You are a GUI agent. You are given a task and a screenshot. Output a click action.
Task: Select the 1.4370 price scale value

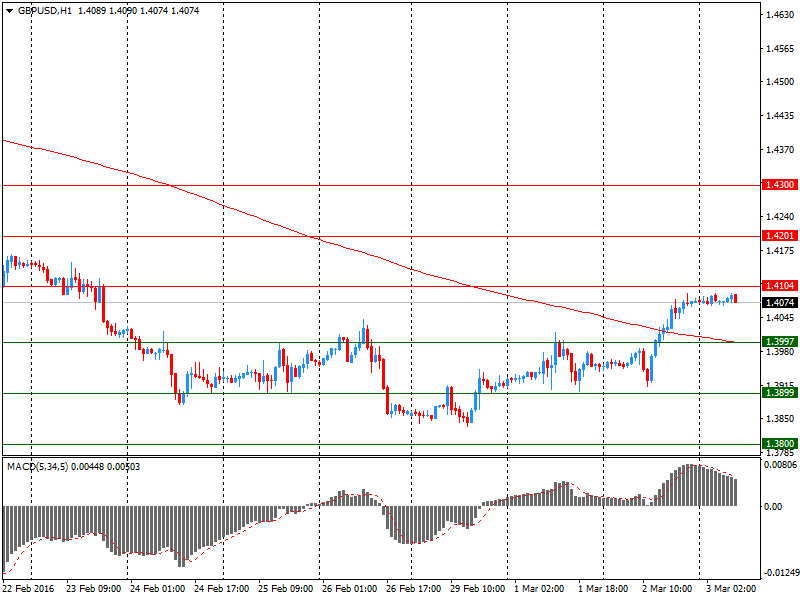point(780,149)
